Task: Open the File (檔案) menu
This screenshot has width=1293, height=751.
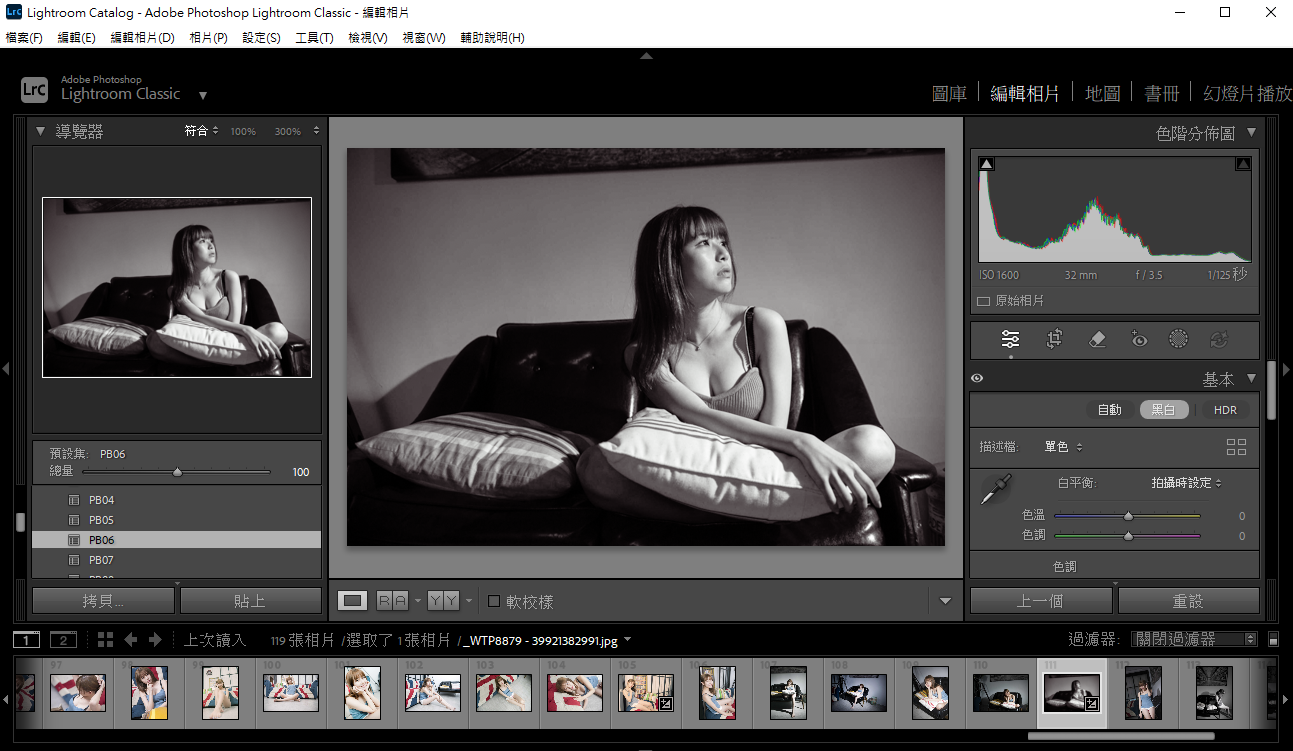Action: [24, 38]
